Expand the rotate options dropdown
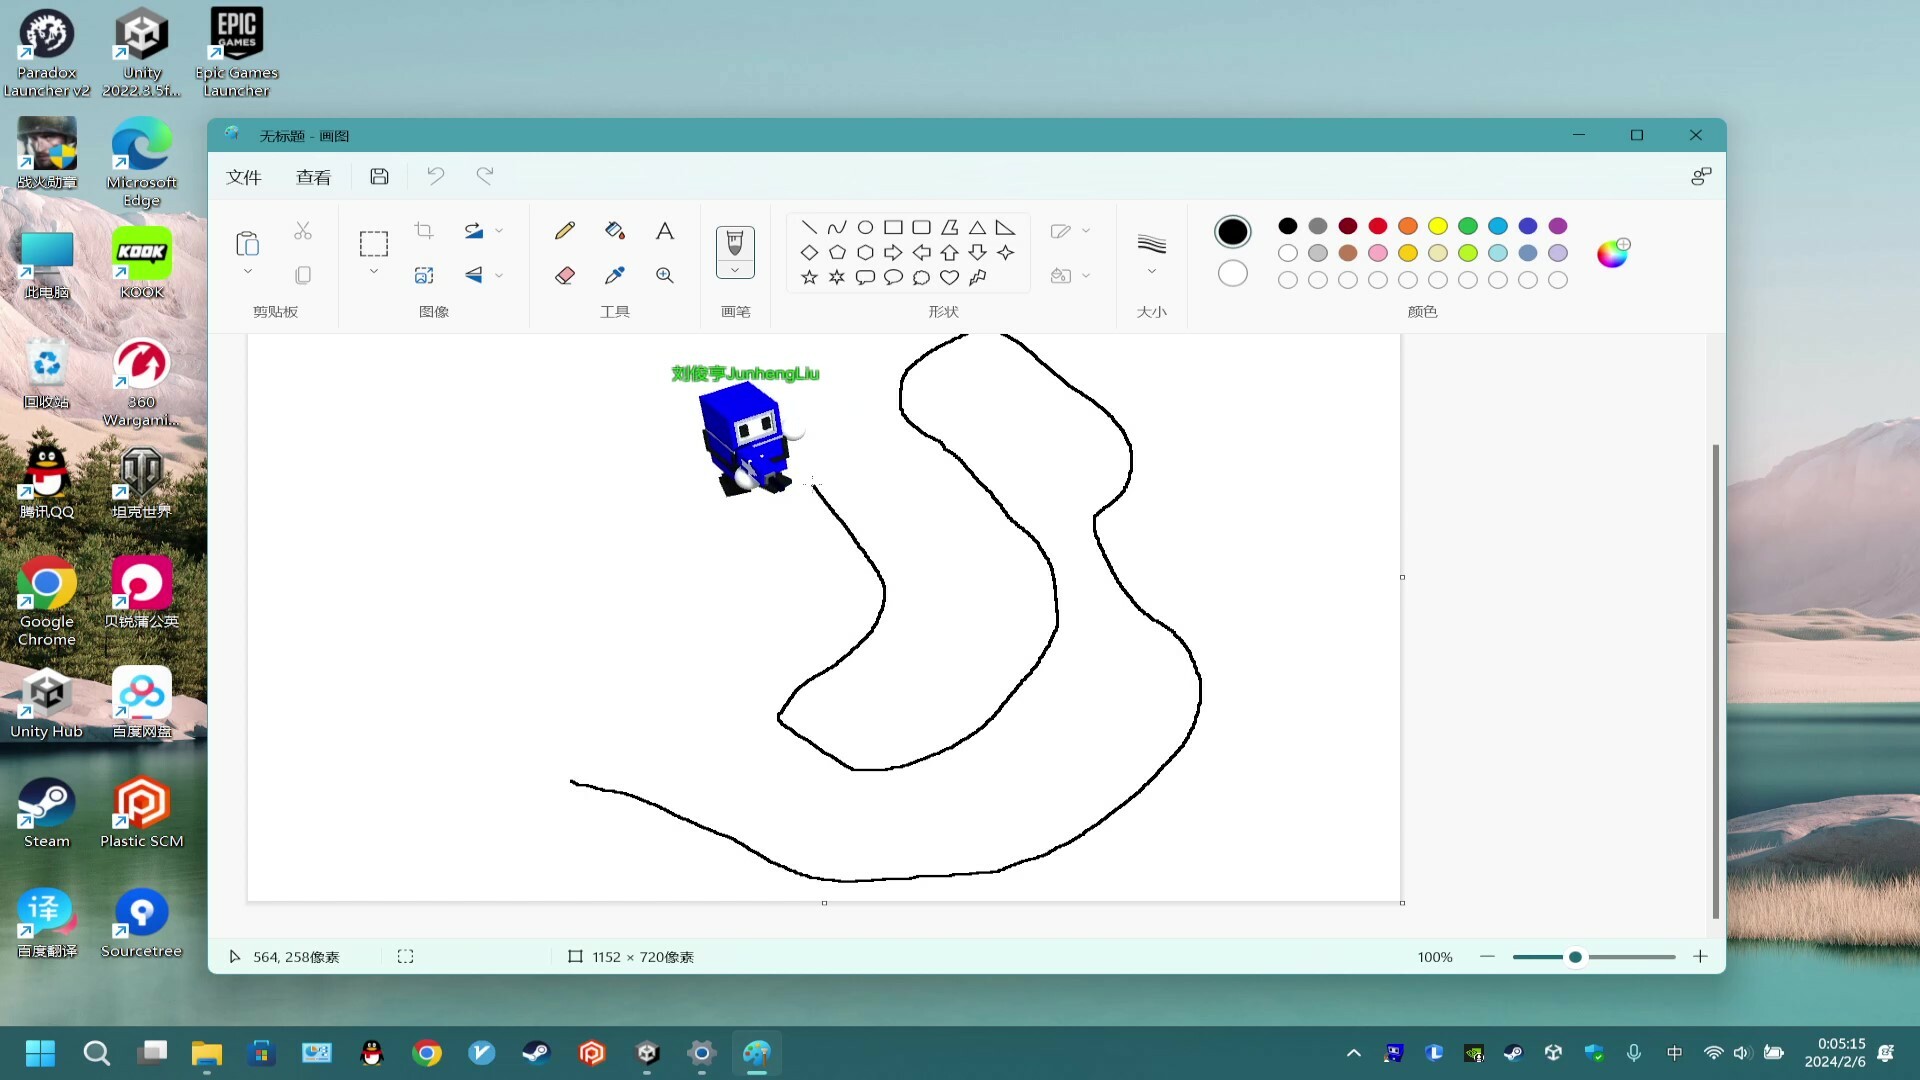This screenshot has width=1920, height=1080. coord(498,231)
